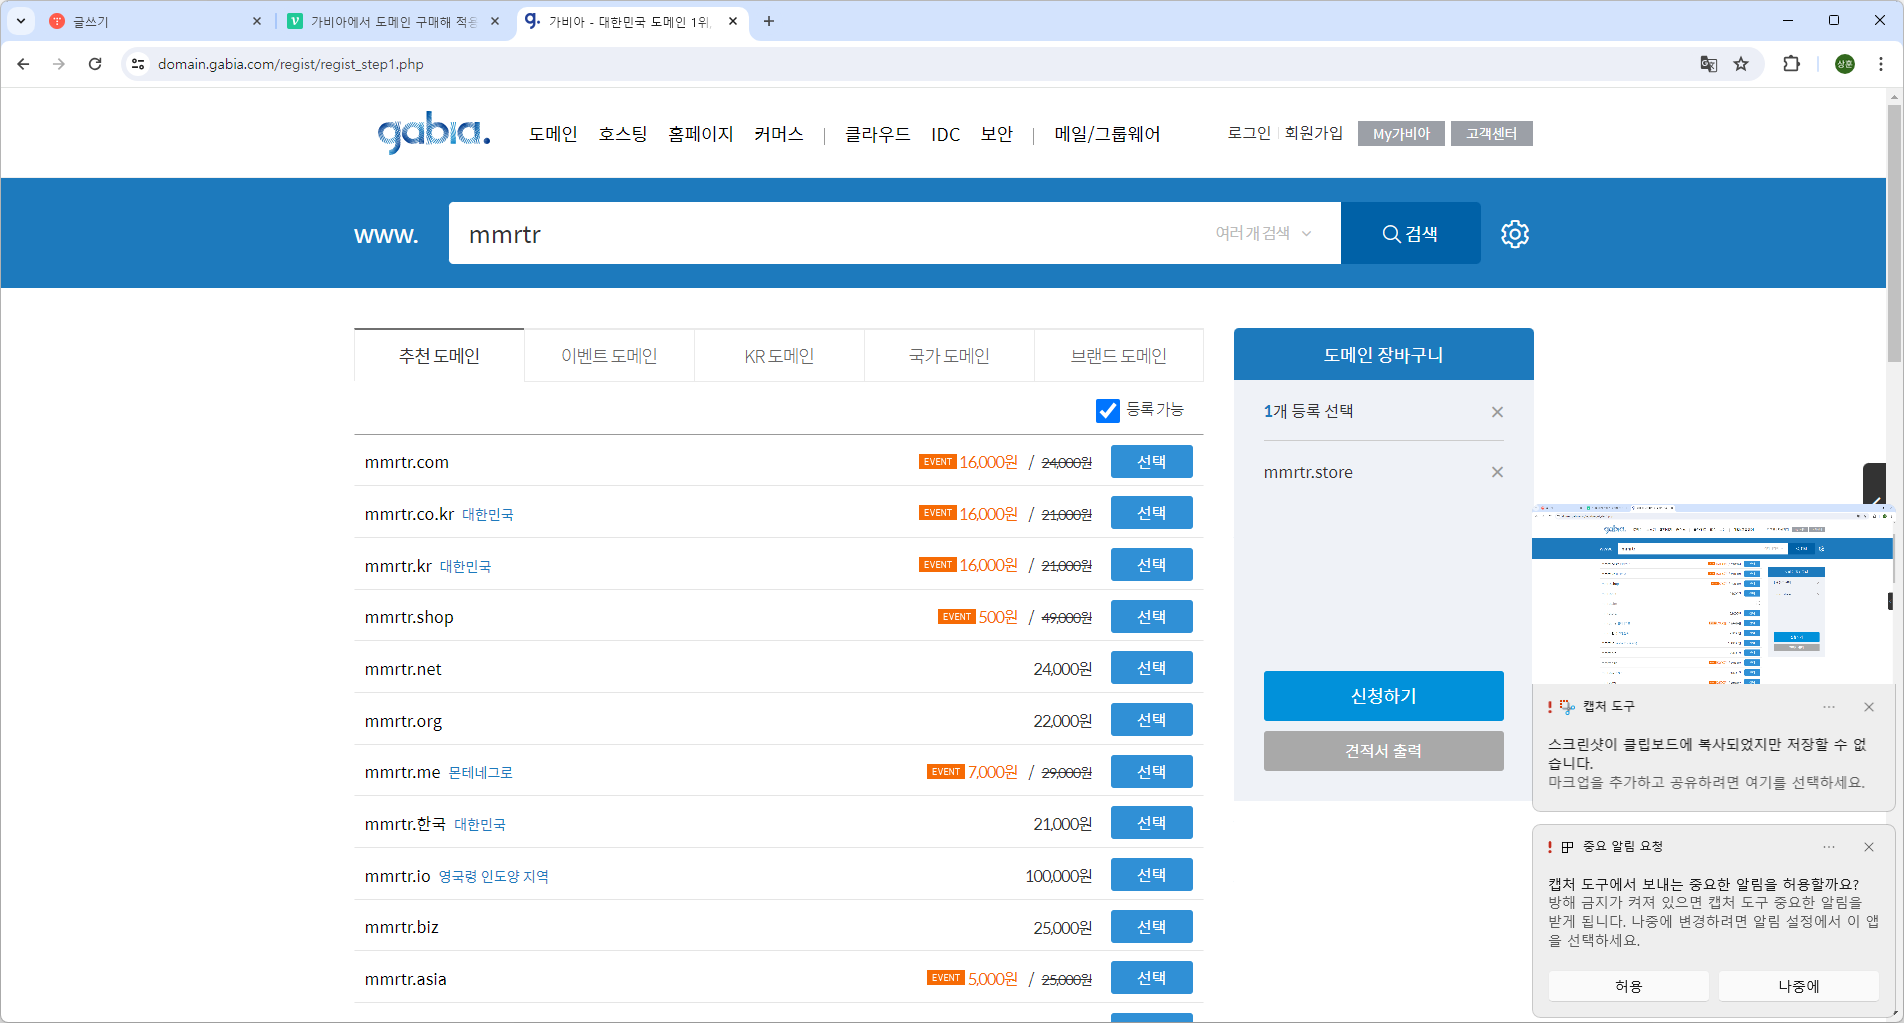Select mmrtr.한국 with its 선택 button
Viewport: 1904px width, 1023px height.
pyautogui.click(x=1151, y=823)
